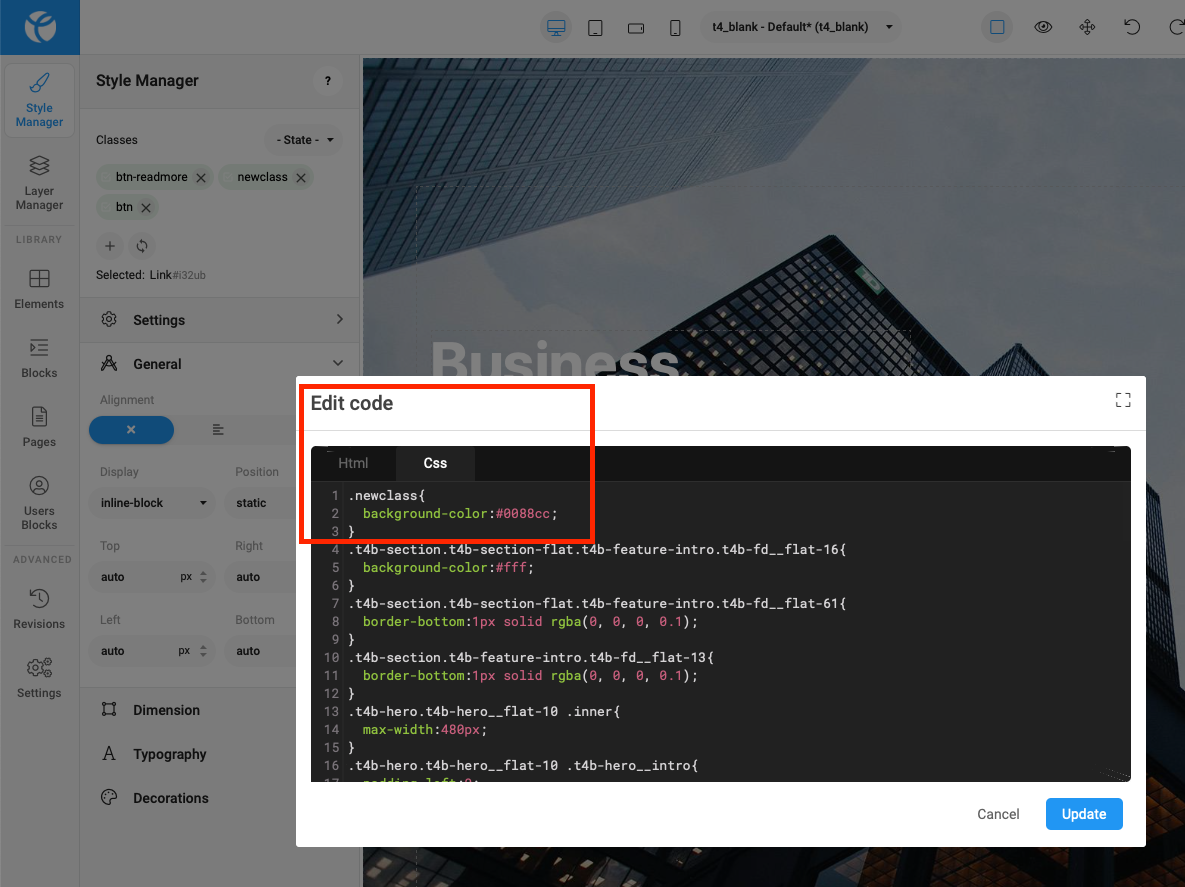Toggle the preview eye icon
1185x887 pixels.
pos(1043,27)
